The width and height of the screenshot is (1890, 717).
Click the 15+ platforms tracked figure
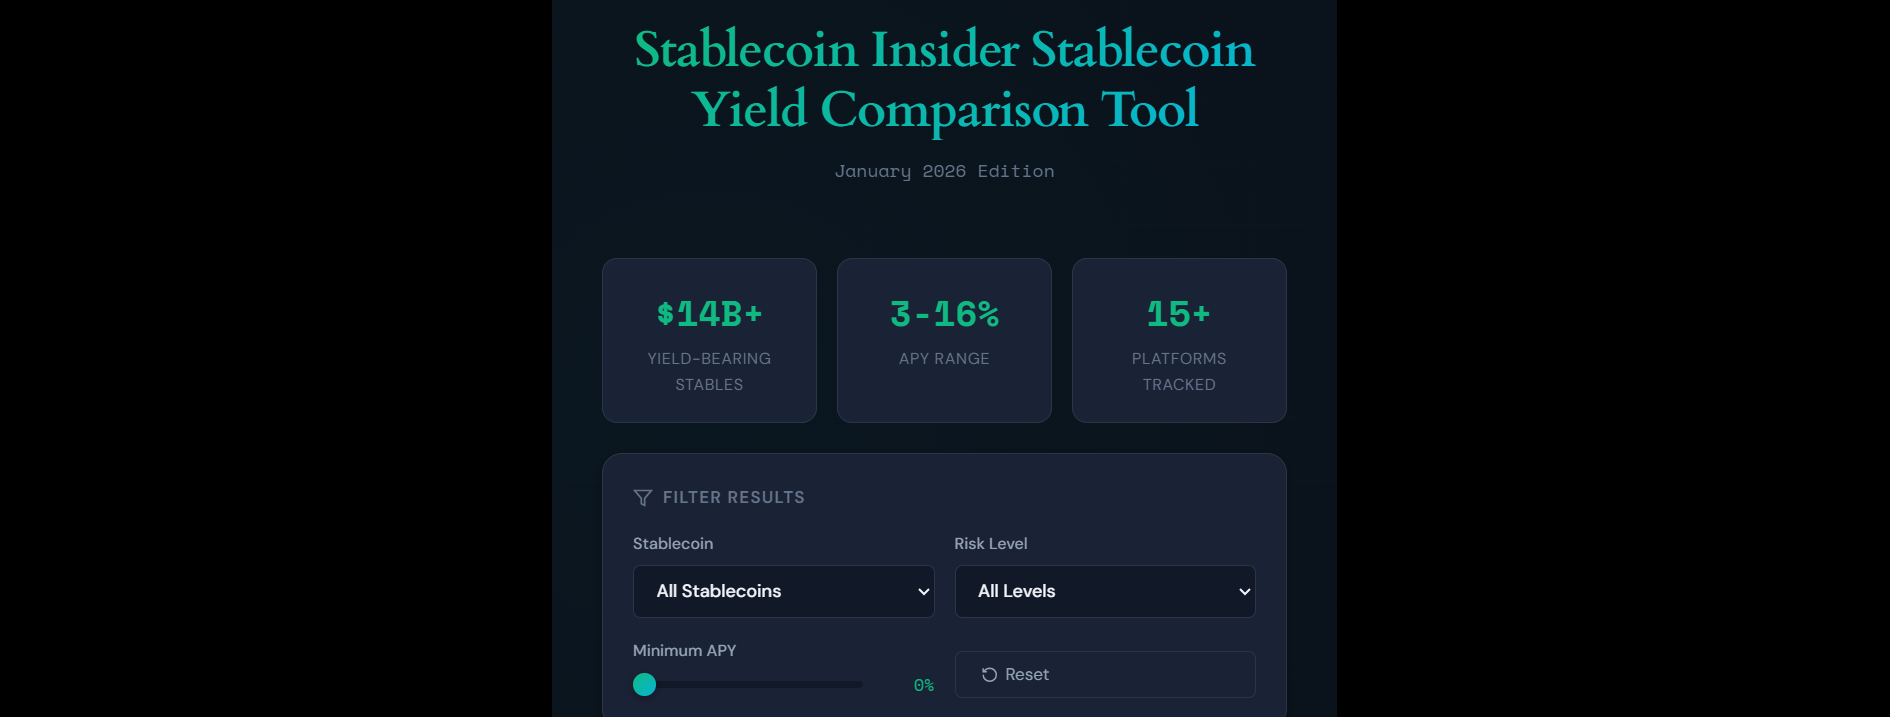pyautogui.click(x=1178, y=313)
